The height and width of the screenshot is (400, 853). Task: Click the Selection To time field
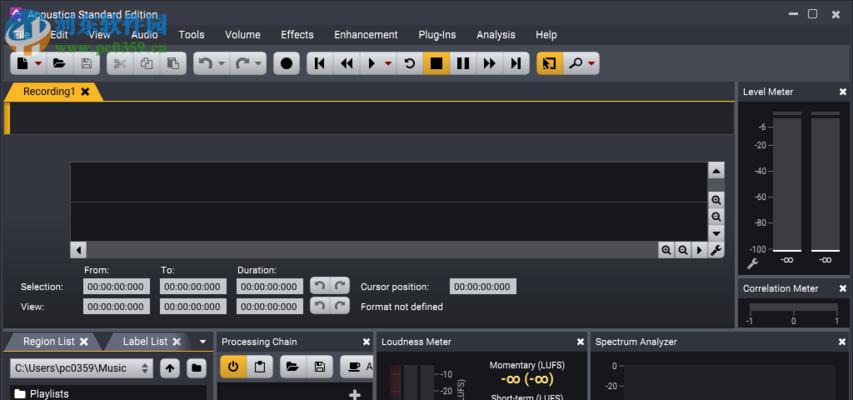[x=193, y=287]
